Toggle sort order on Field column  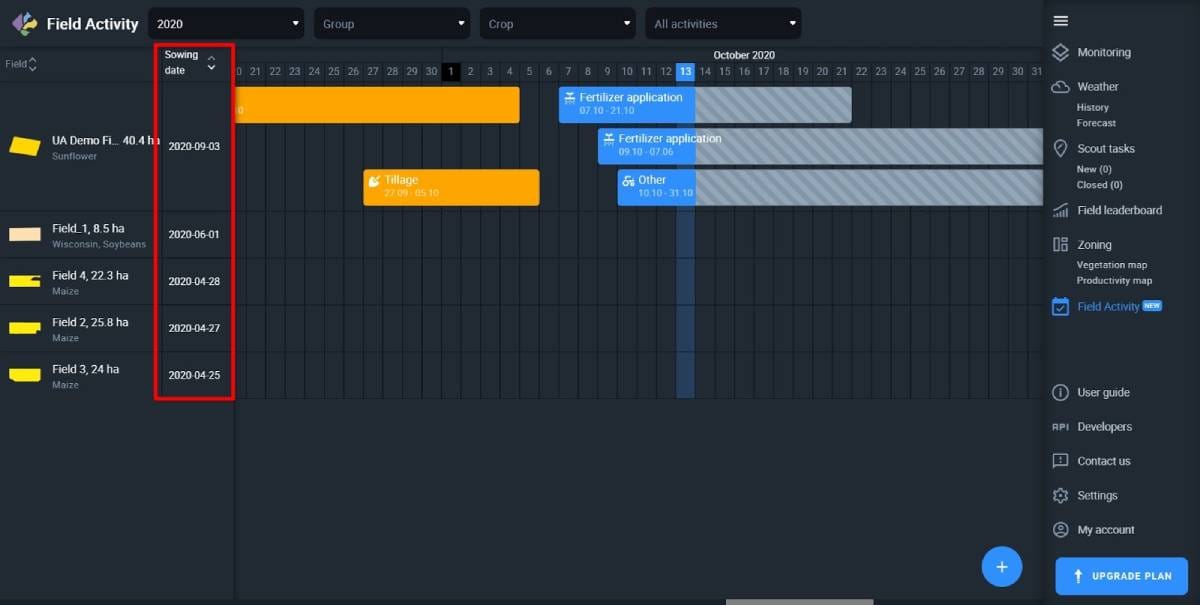[32, 64]
